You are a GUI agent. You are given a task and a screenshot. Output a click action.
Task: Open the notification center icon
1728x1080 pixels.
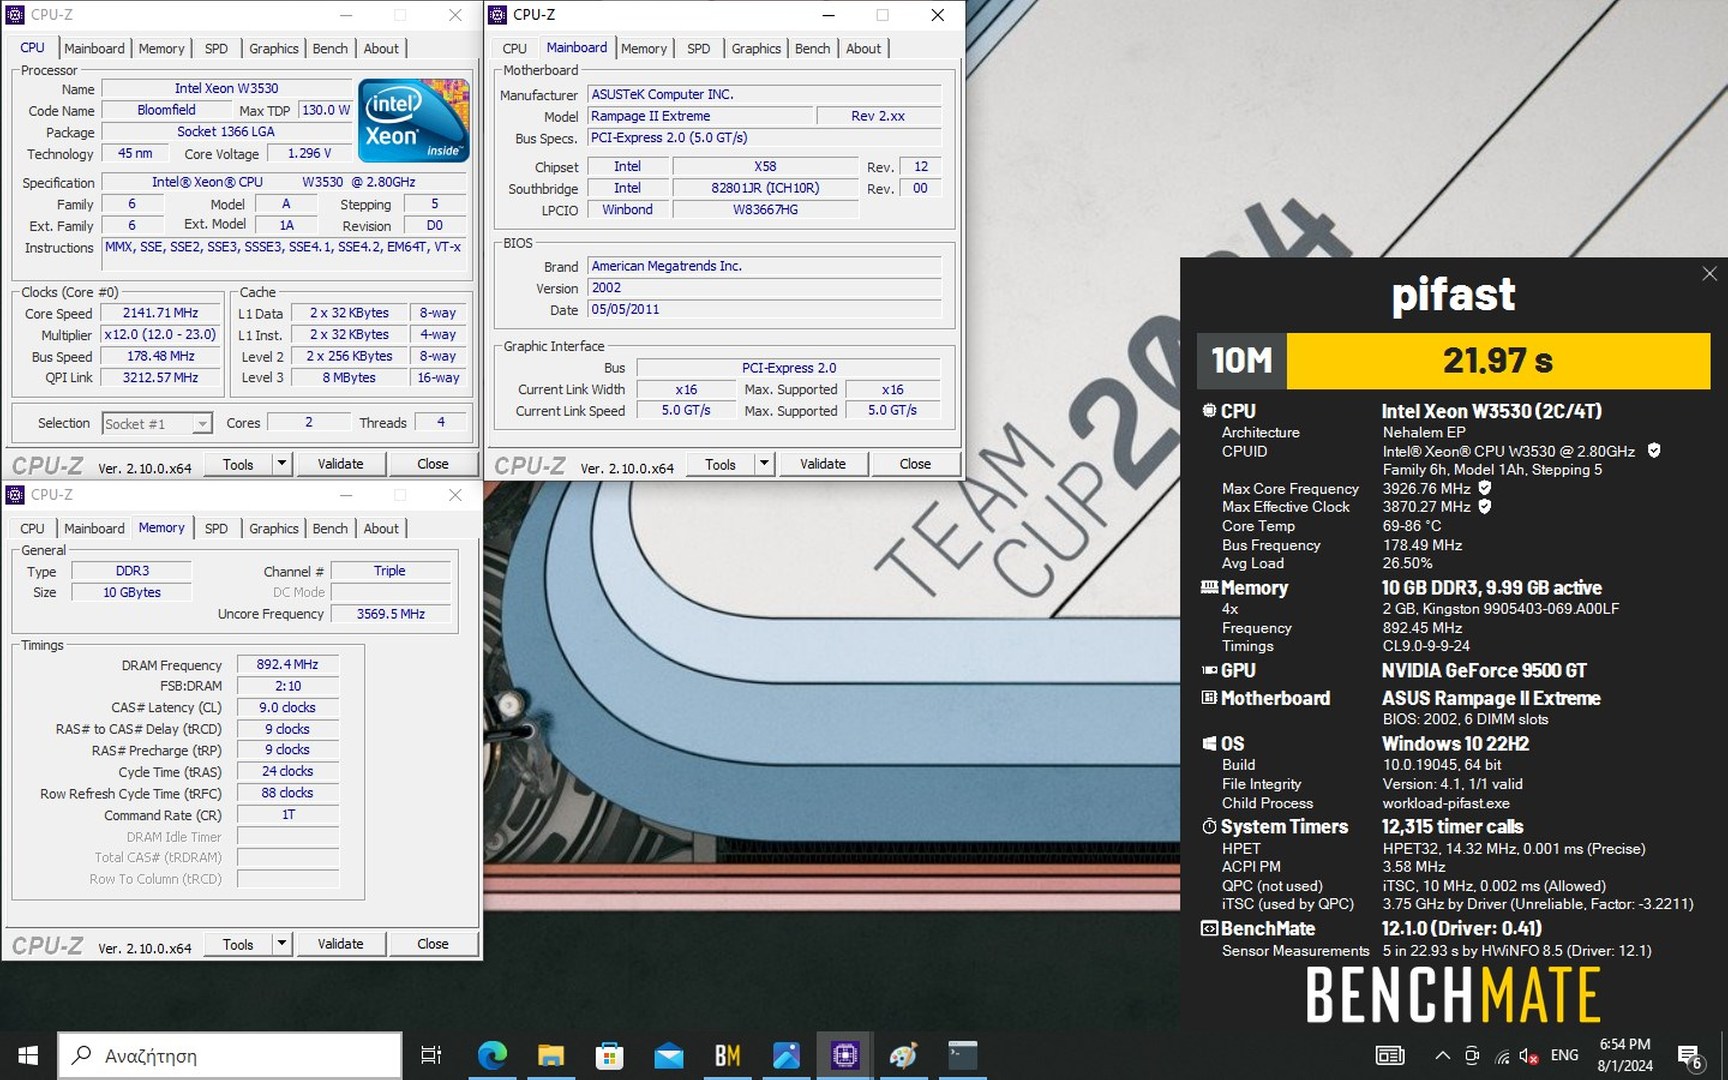[x=1691, y=1057]
